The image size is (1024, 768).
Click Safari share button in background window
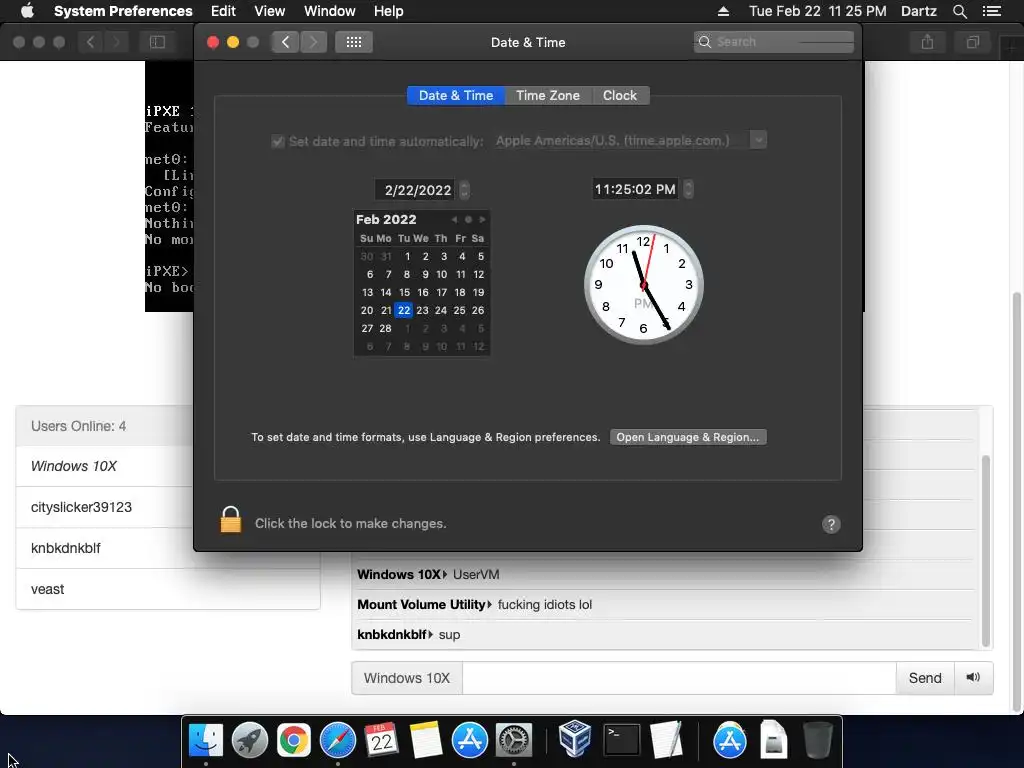click(x=927, y=42)
